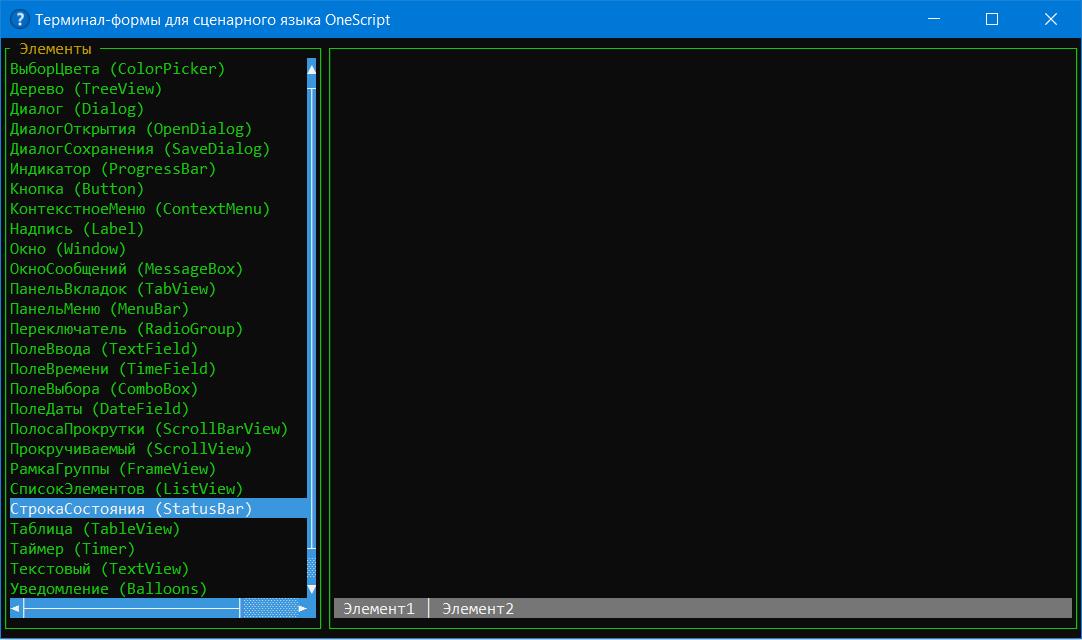Viewport: 1082px width, 640px height.
Task: Maximize the terminal forms window
Action: [992, 19]
